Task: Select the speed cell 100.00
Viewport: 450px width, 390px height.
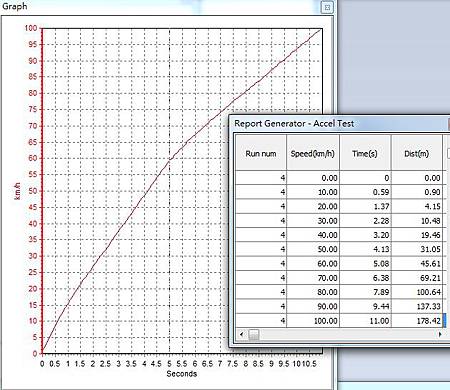Action: [313, 321]
